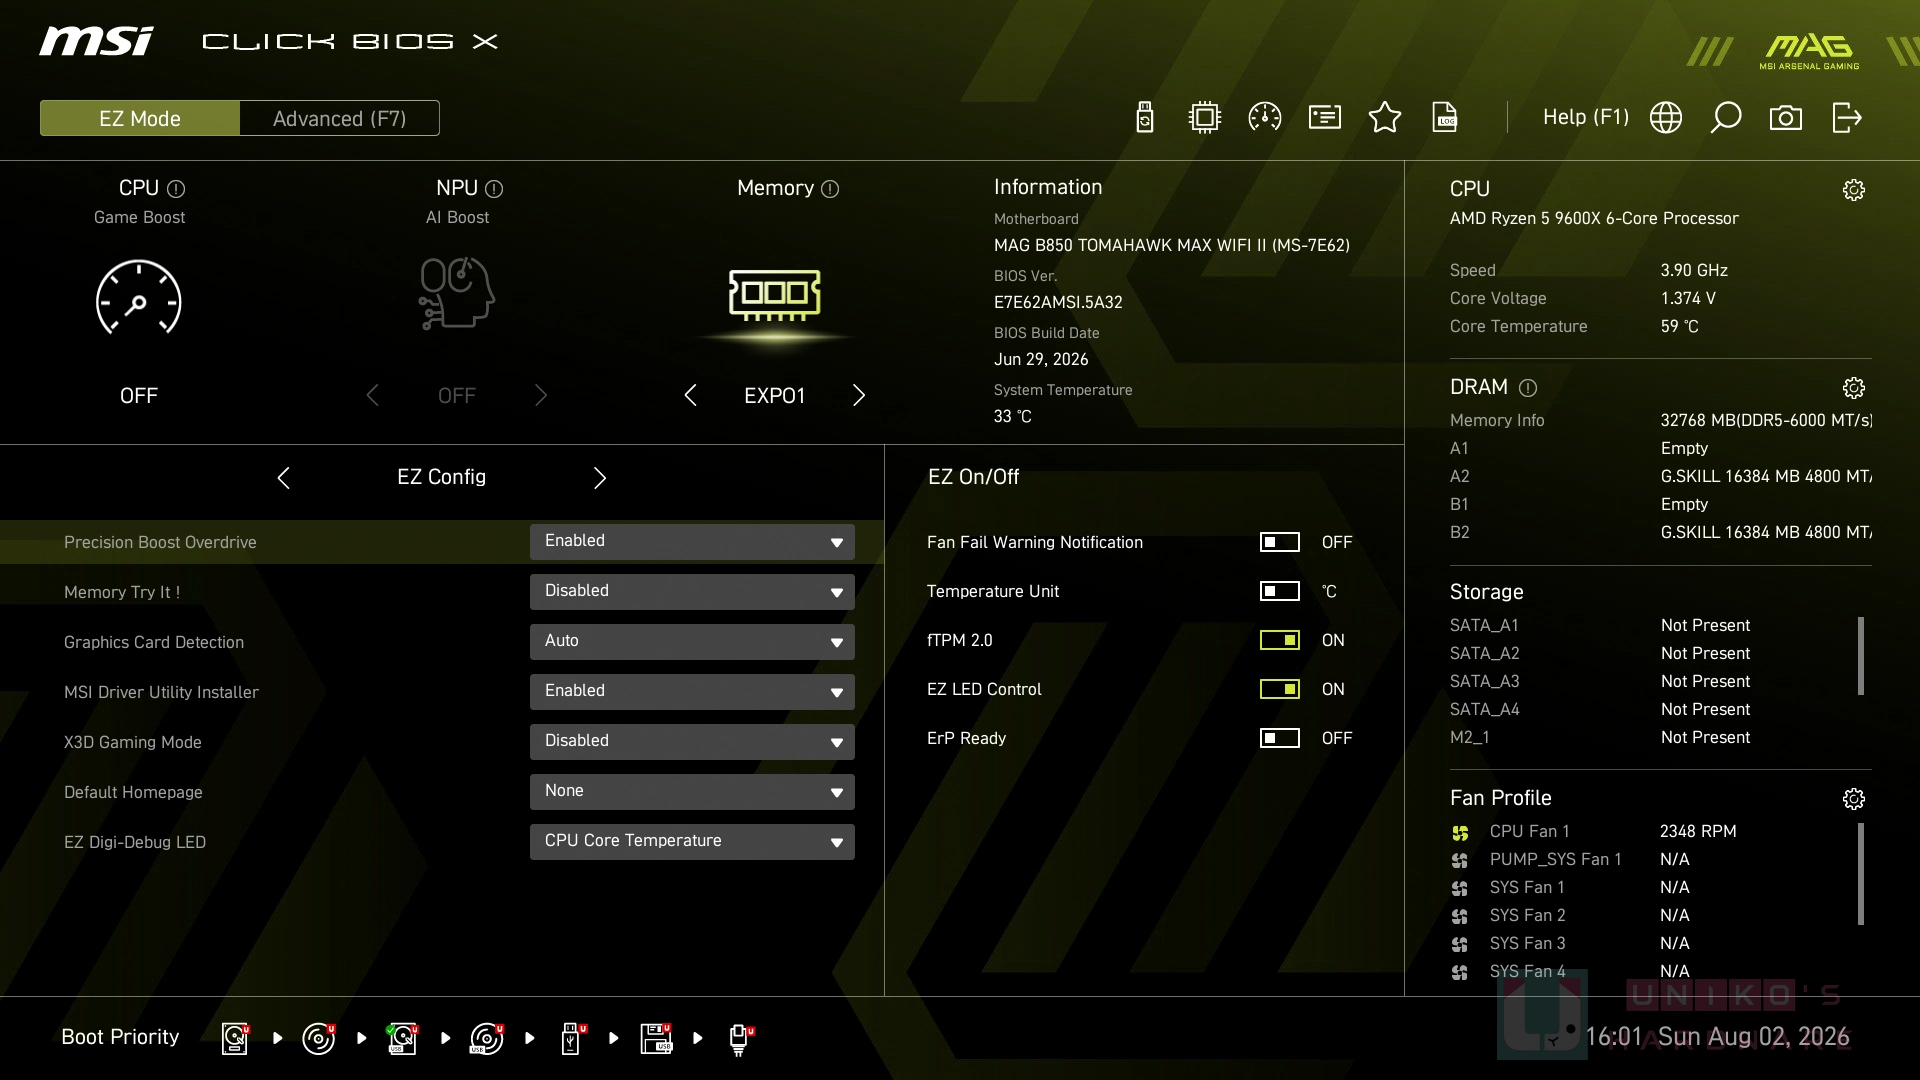Take a screenshot with the camera icon
The width and height of the screenshot is (1920, 1080).
click(1786, 118)
